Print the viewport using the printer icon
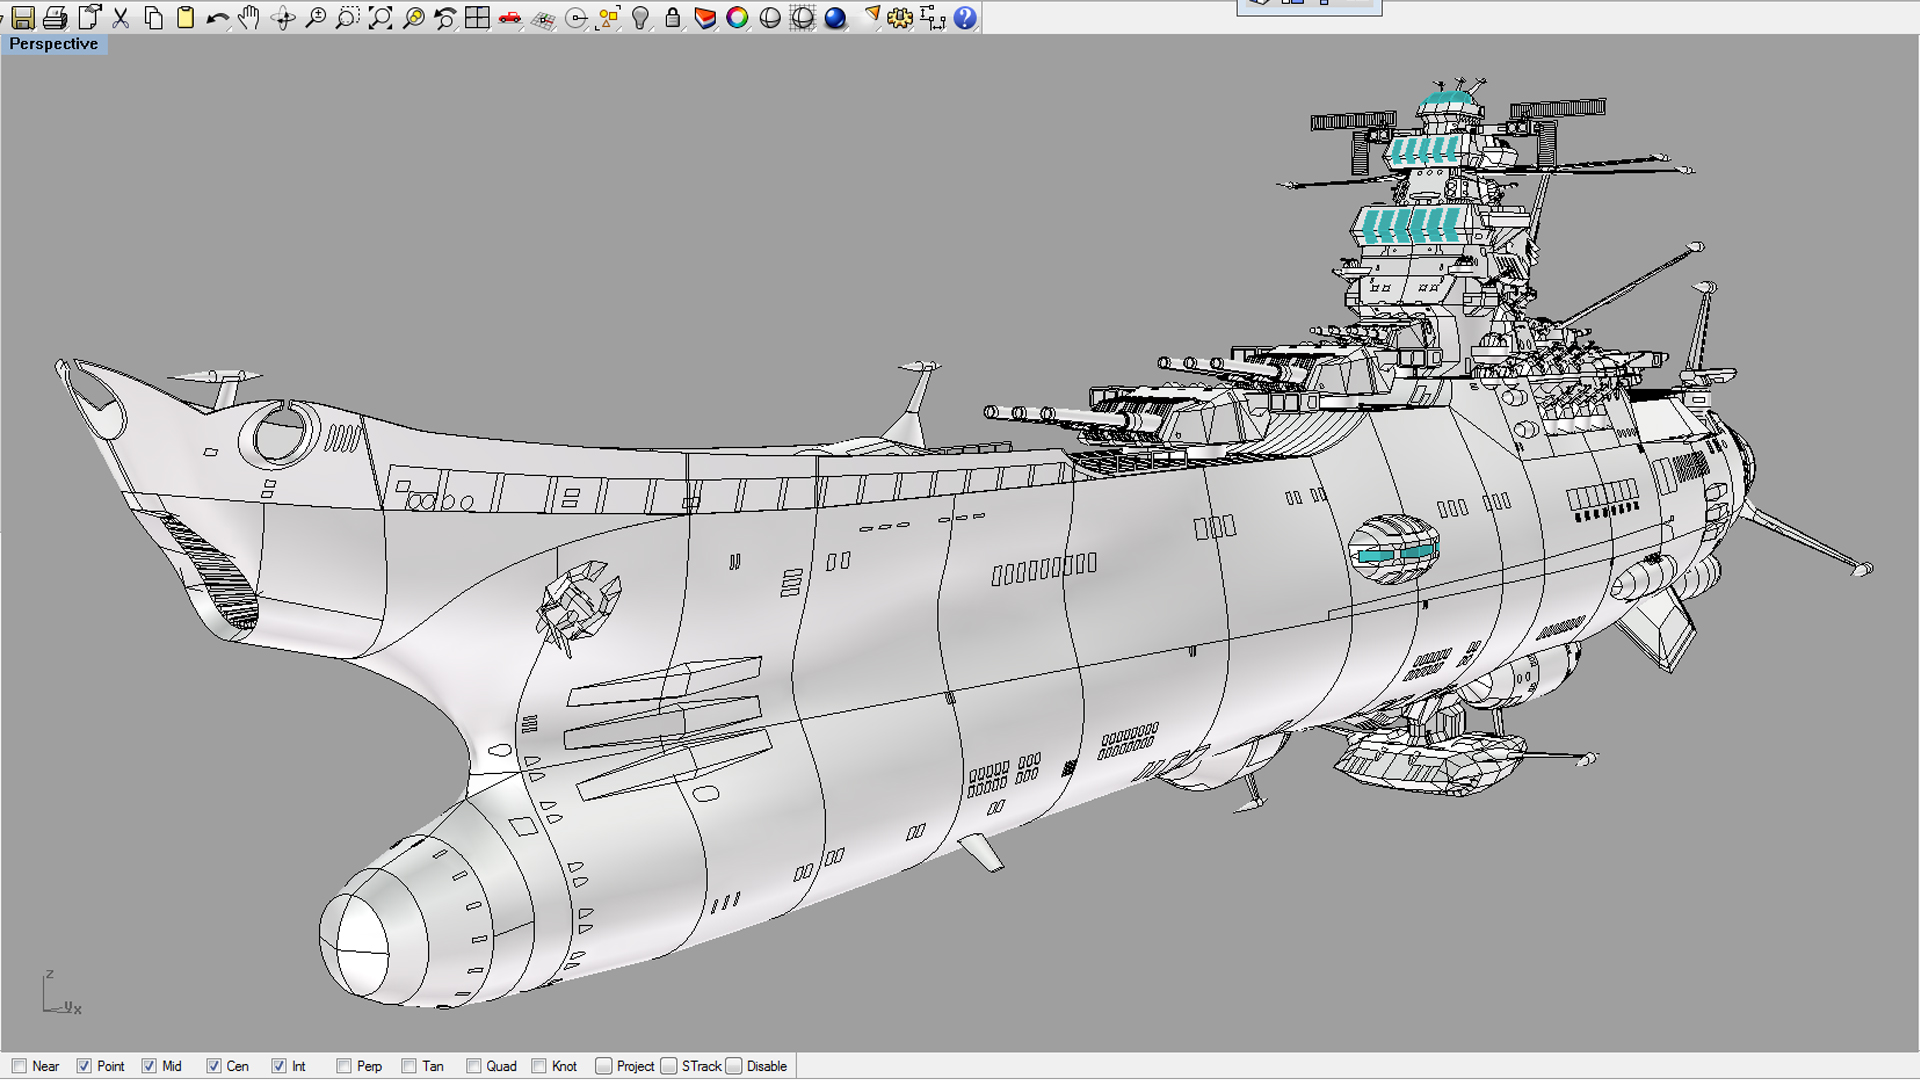Image resolution: width=1920 pixels, height=1080 pixels. [x=55, y=17]
